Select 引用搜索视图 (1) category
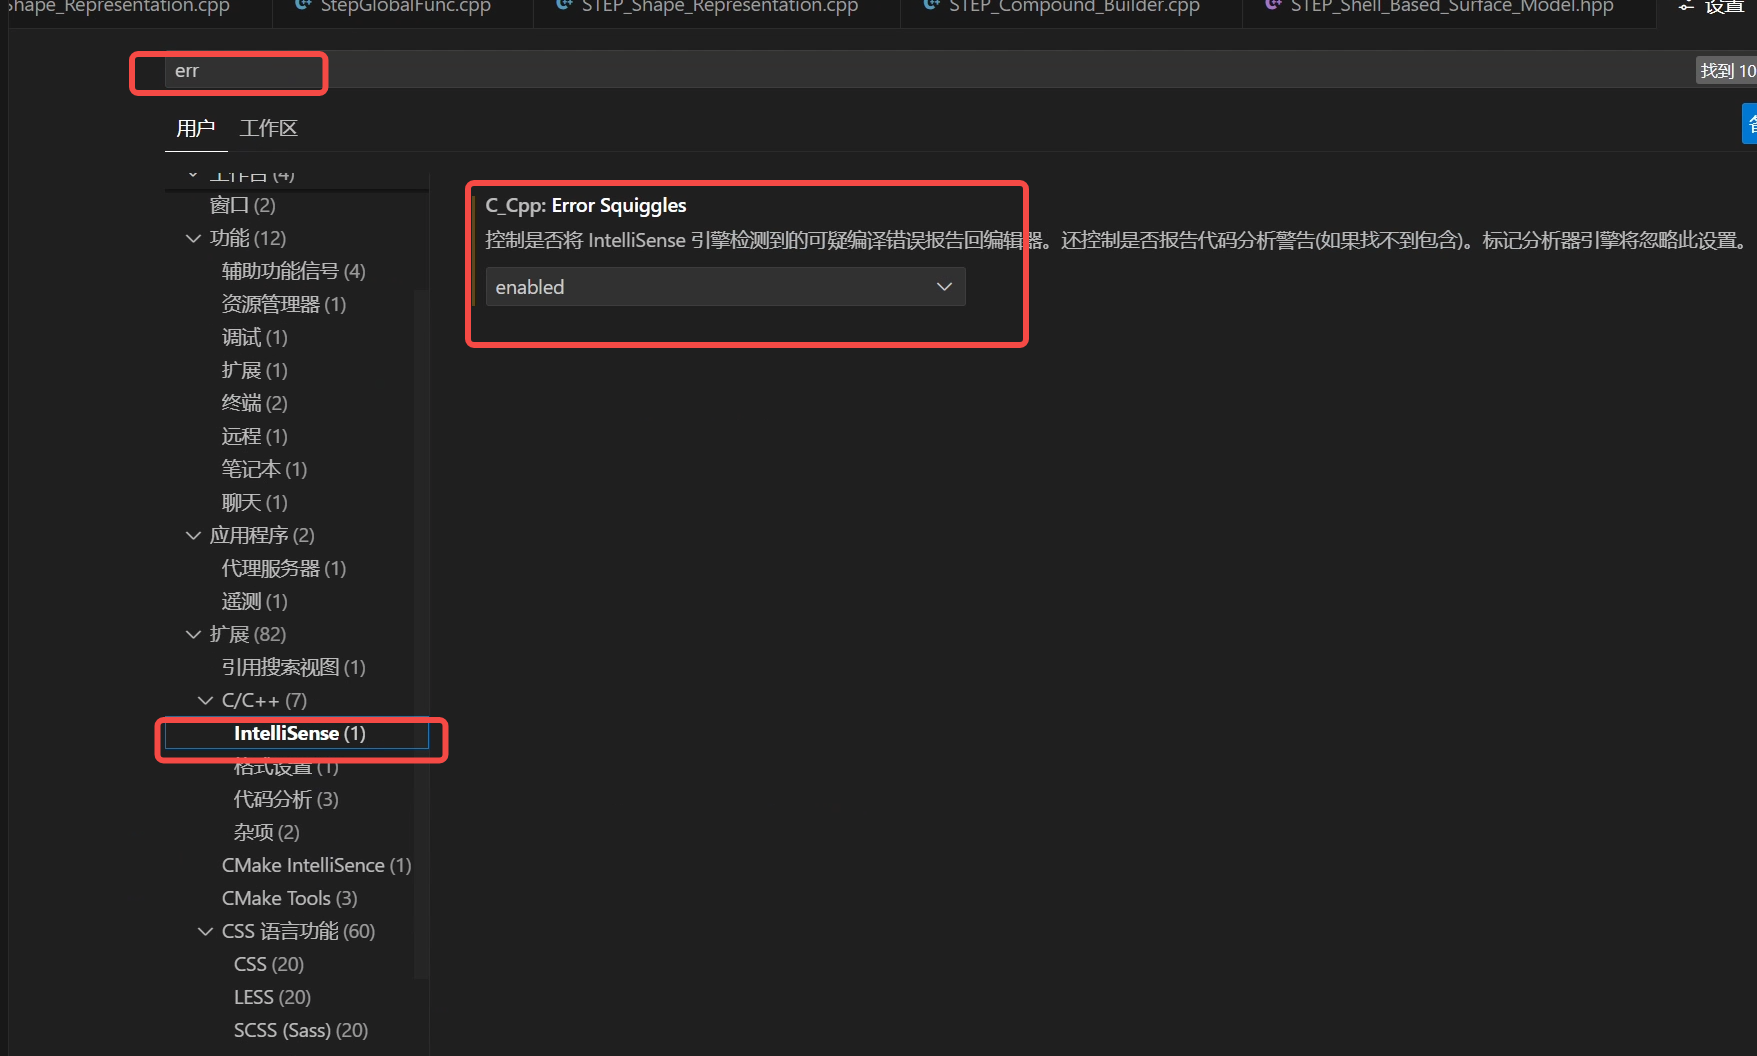This screenshot has width=1757, height=1056. [294, 667]
